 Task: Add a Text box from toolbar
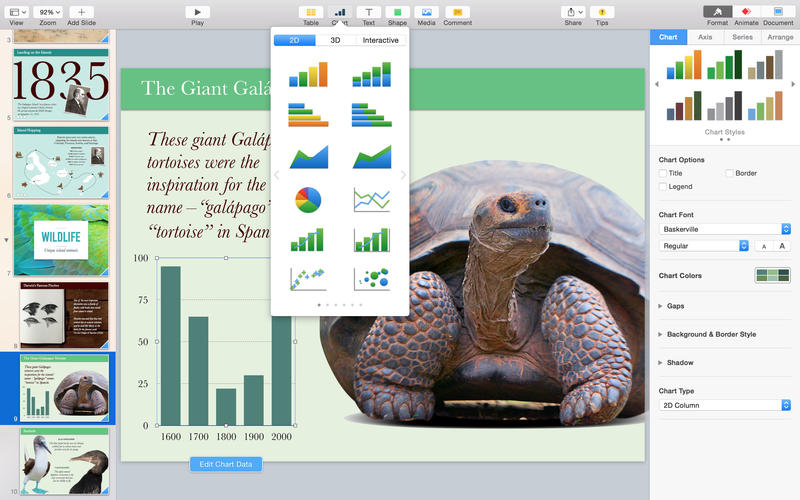368,12
